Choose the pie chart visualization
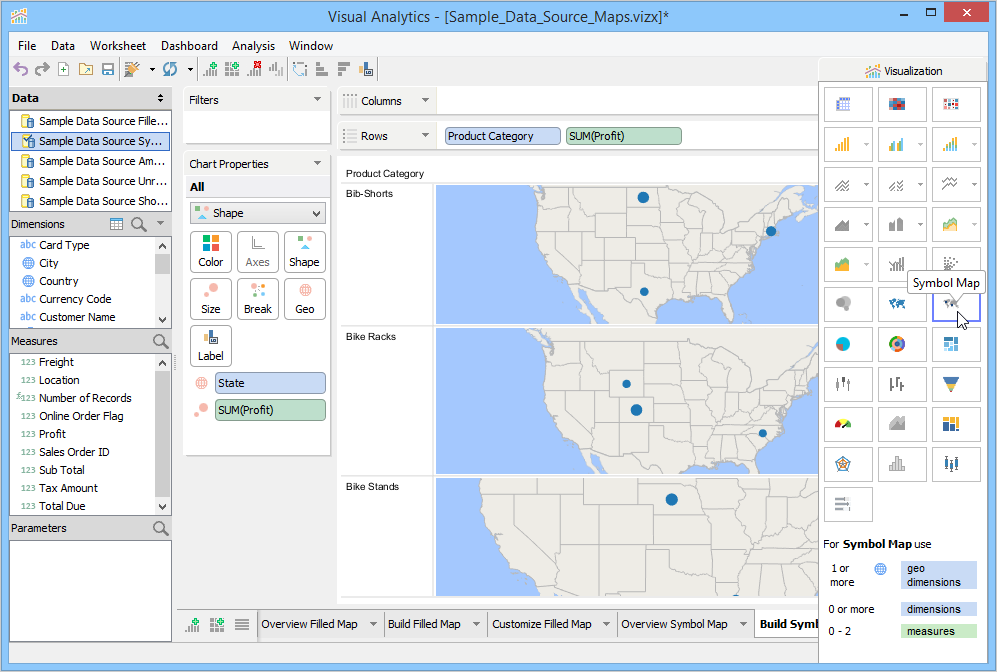997x672 pixels. (843, 344)
